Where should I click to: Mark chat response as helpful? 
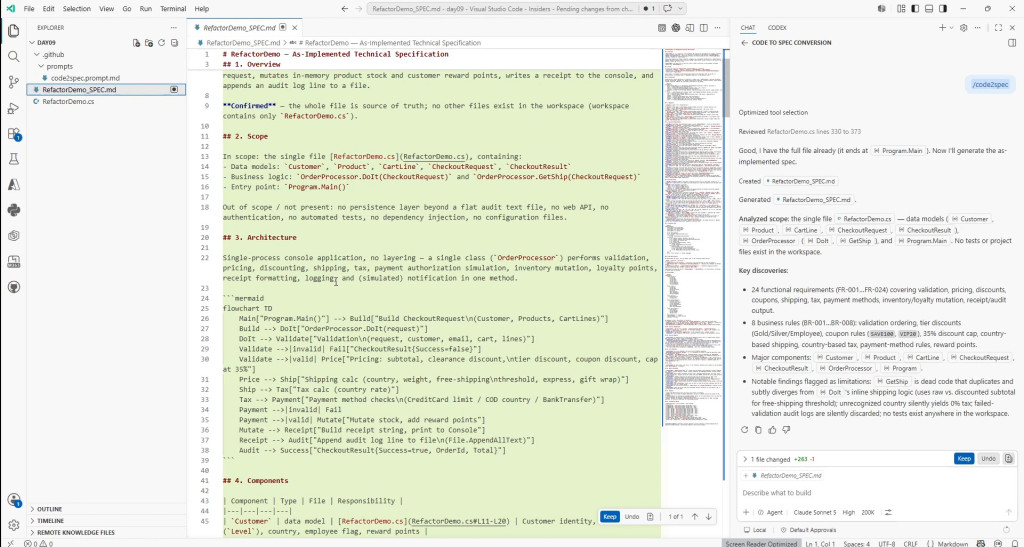(772, 430)
